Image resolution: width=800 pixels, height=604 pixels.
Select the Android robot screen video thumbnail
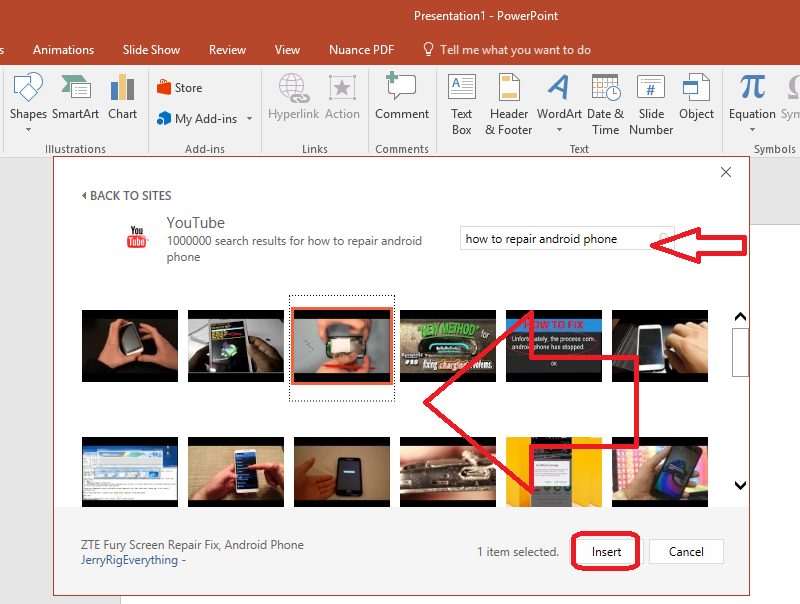[x=236, y=346]
